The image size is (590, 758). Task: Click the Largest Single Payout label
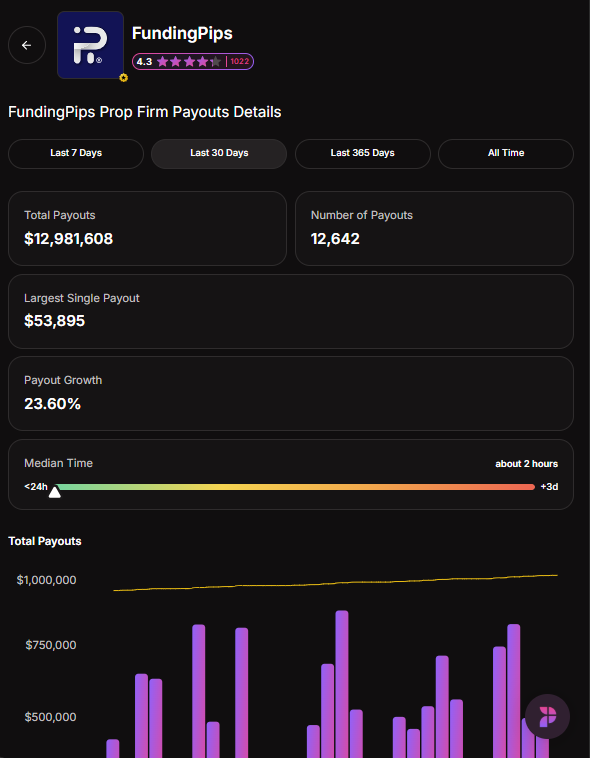(x=82, y=298)
